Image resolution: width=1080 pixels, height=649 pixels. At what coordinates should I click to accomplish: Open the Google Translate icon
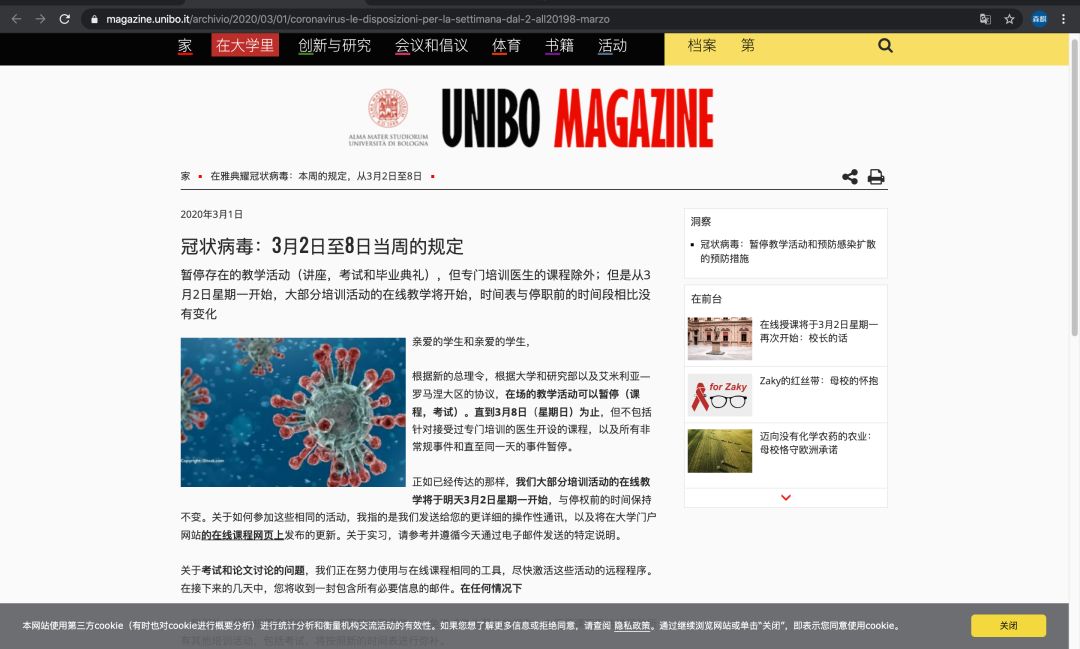(x=985, y=19)
